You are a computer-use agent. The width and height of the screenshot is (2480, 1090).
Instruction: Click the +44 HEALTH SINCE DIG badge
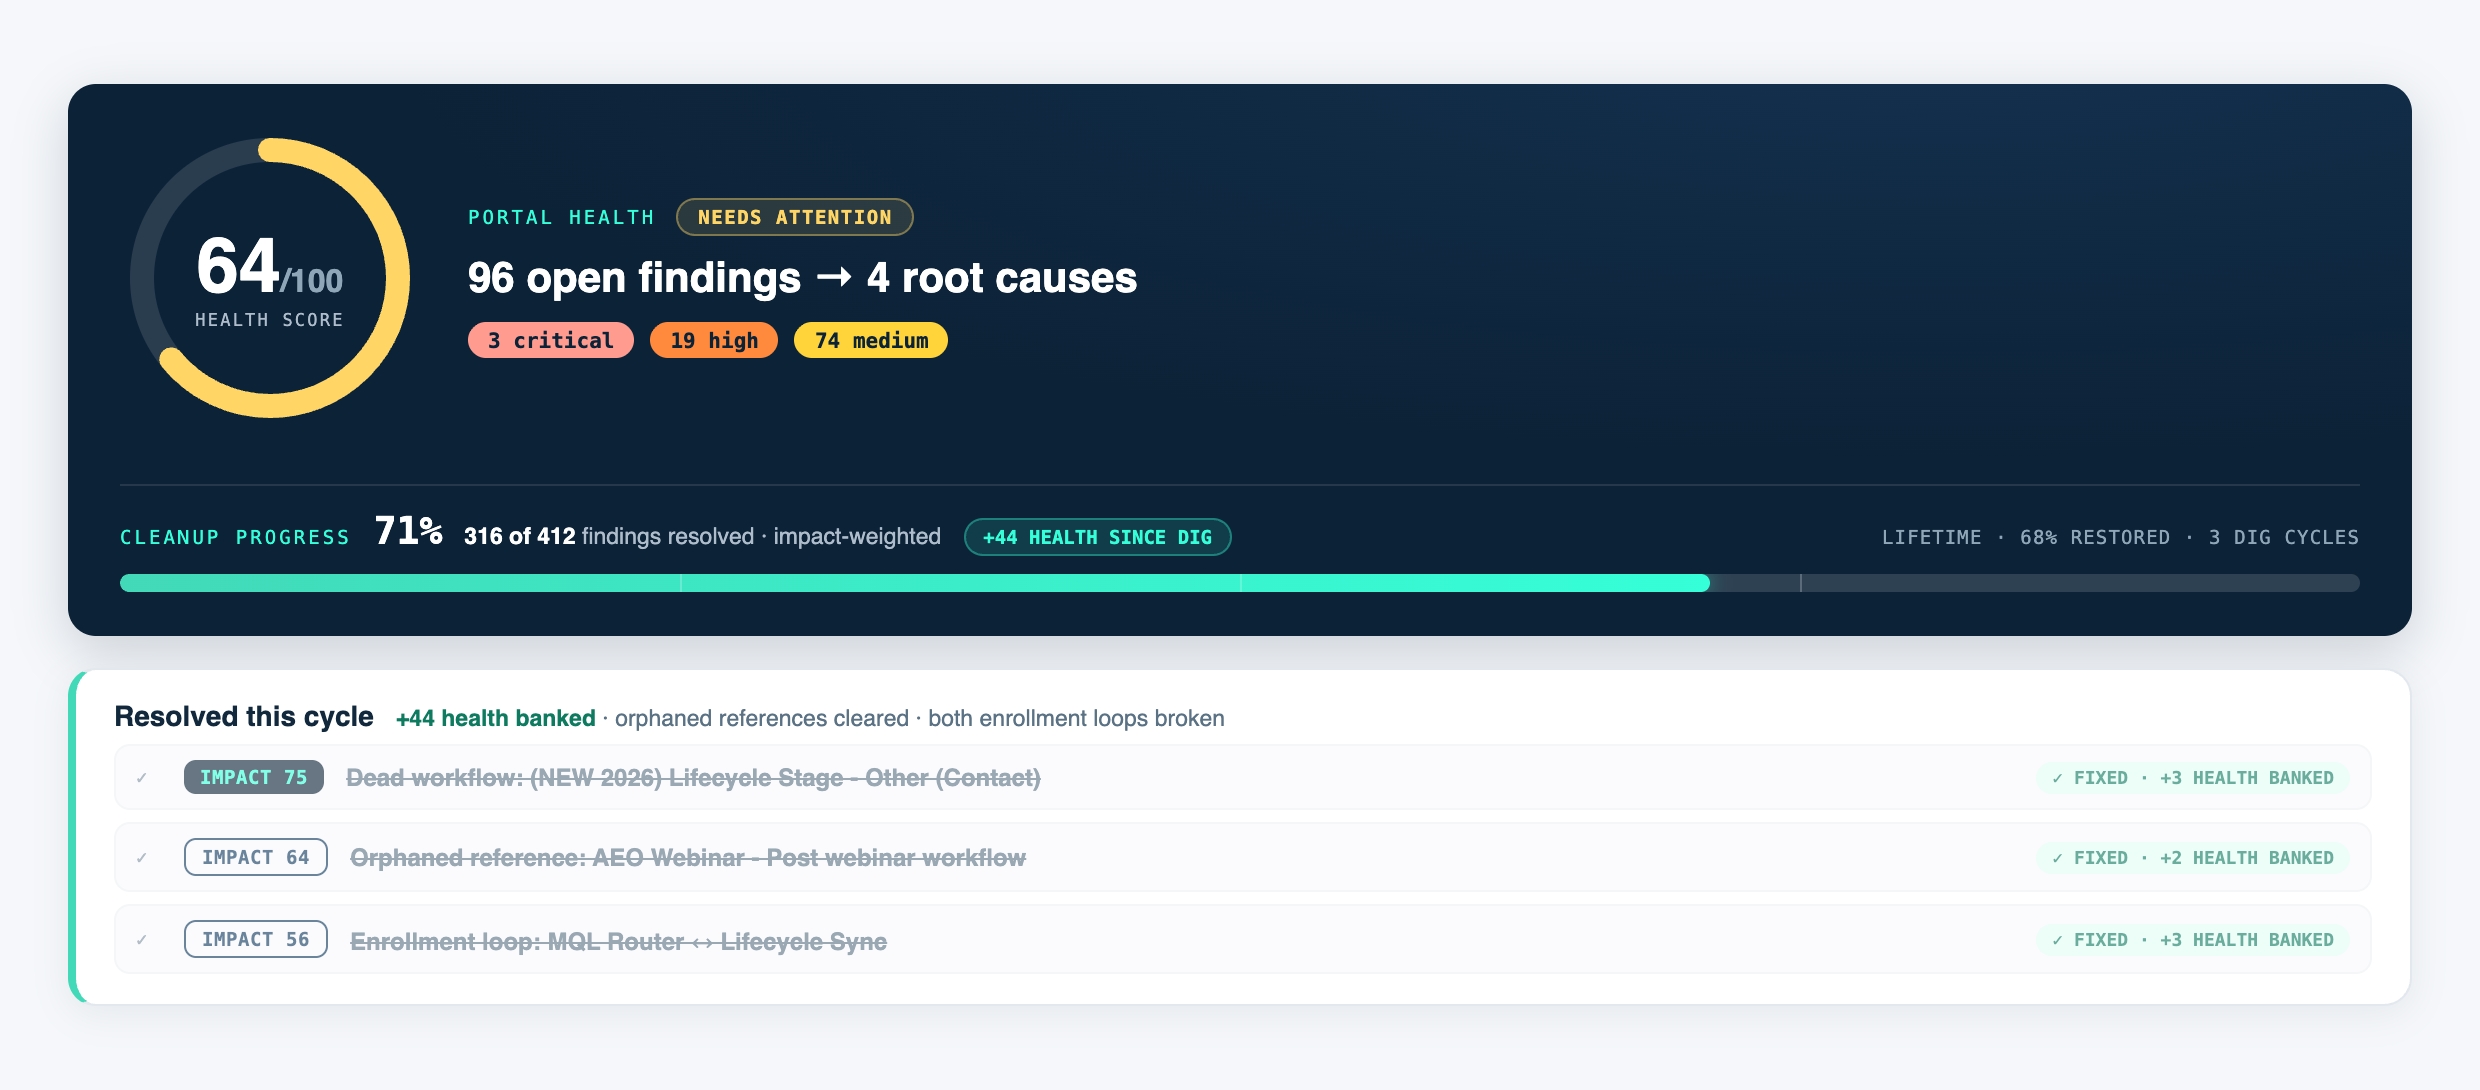[x=1097, y=537]
